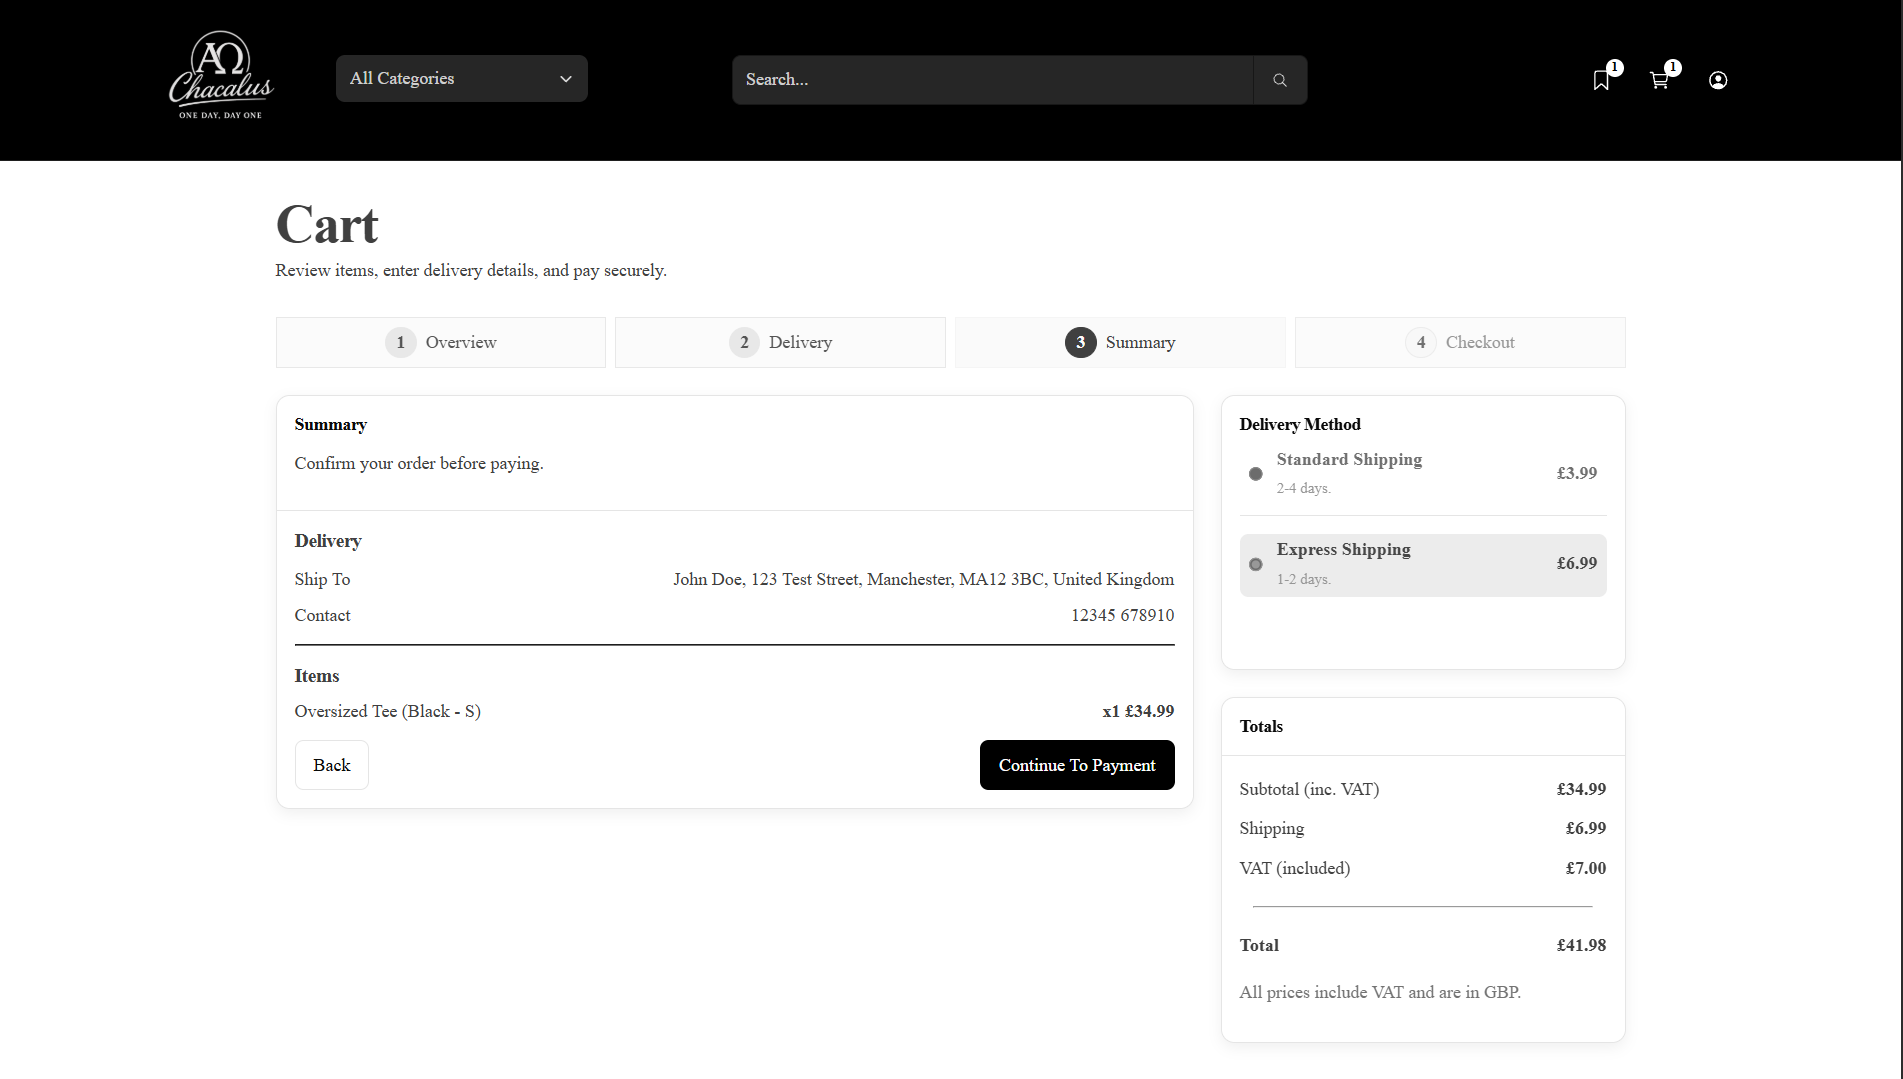Go to the Overview step tab
This screenshot has height=1079, width=1903.
441,342
